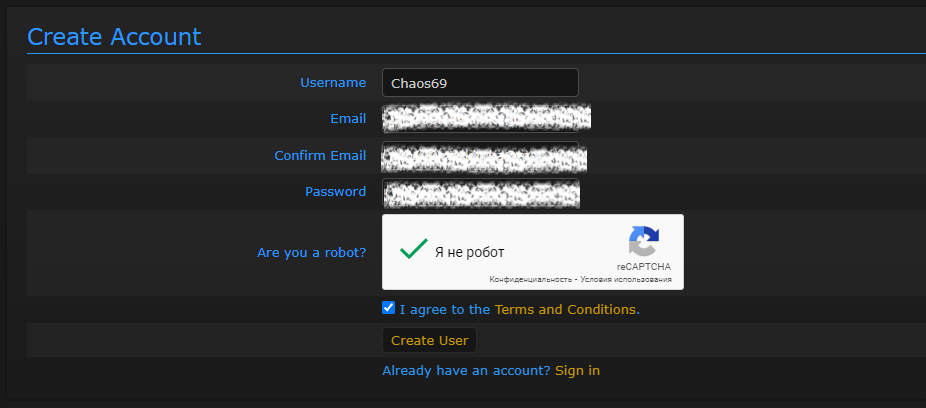
Task: Click the Password label text
Action: [335, 191]
